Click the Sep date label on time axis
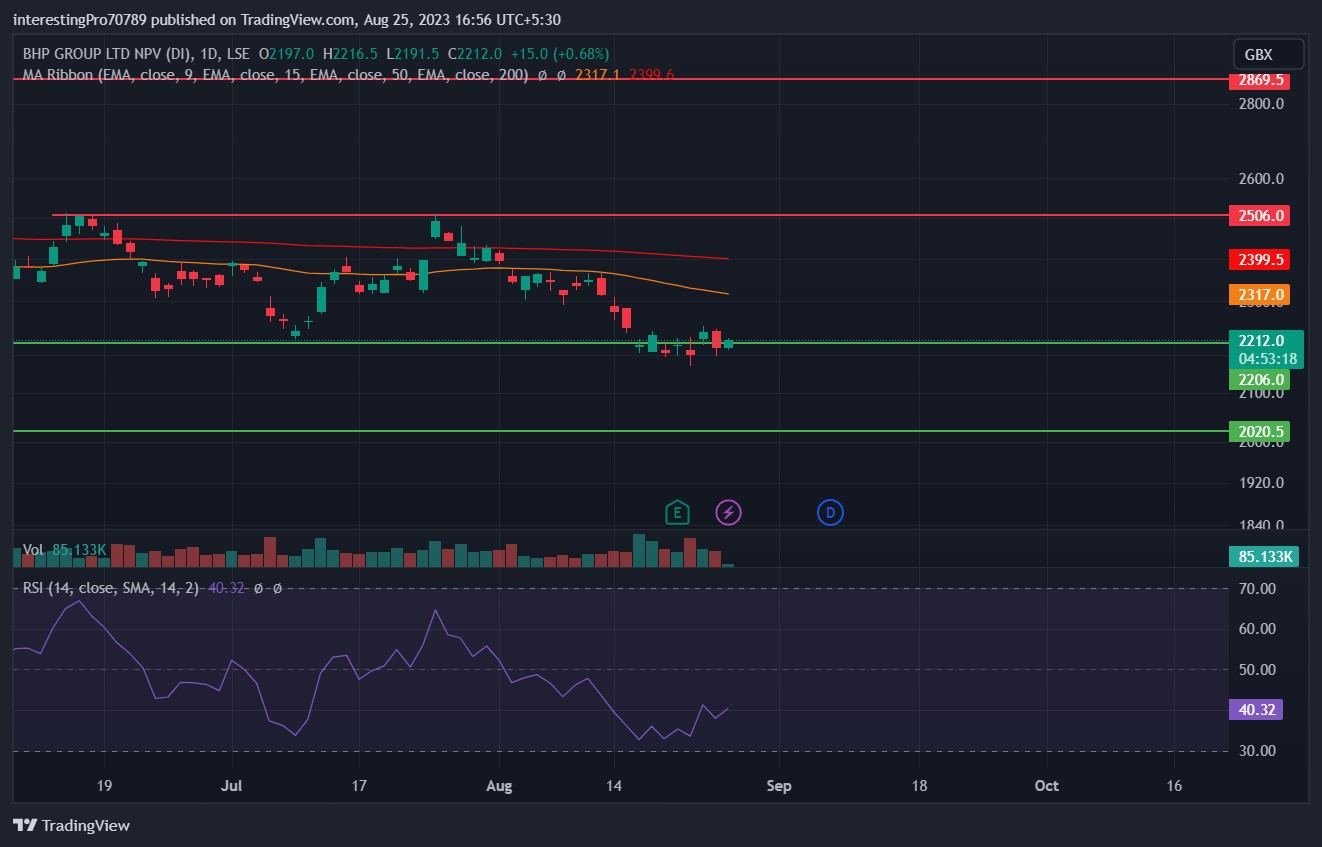Viewport: 1322px width, 847px height. (x=779, y=786)
